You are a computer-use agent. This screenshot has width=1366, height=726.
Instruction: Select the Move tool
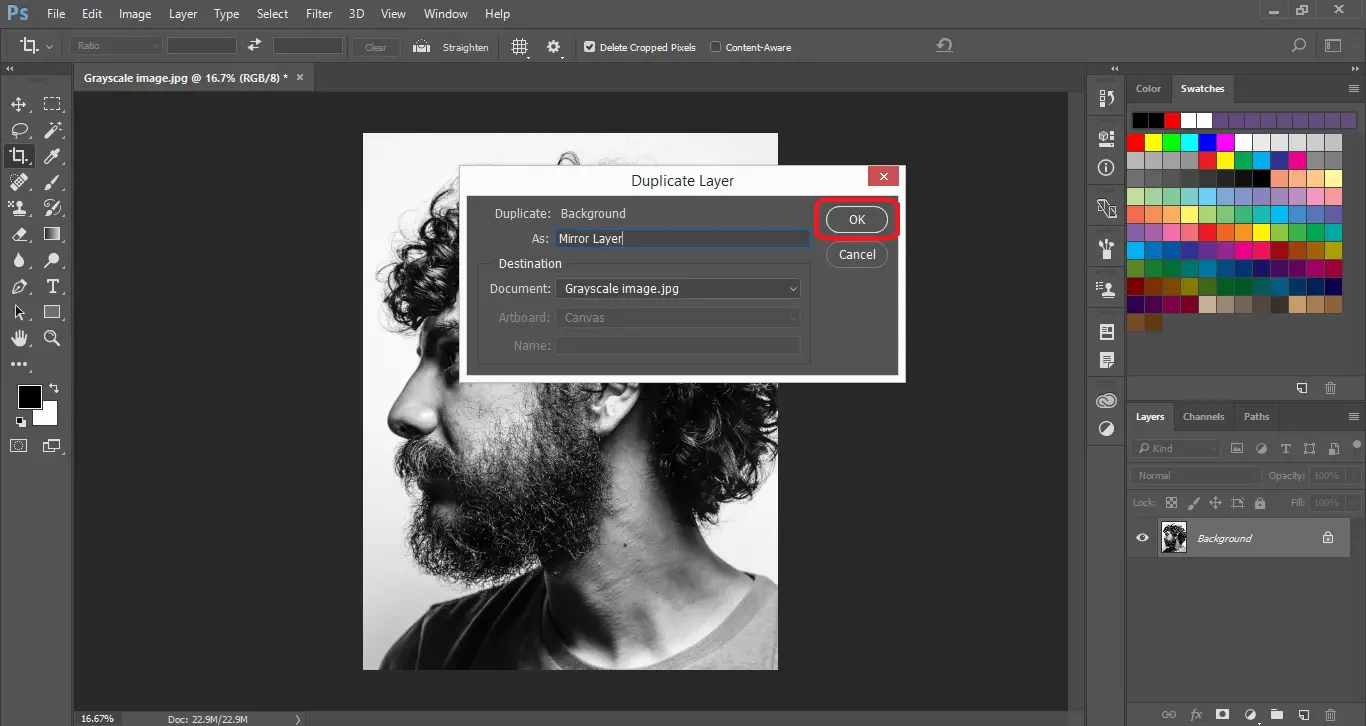click(x=18, y=104)
